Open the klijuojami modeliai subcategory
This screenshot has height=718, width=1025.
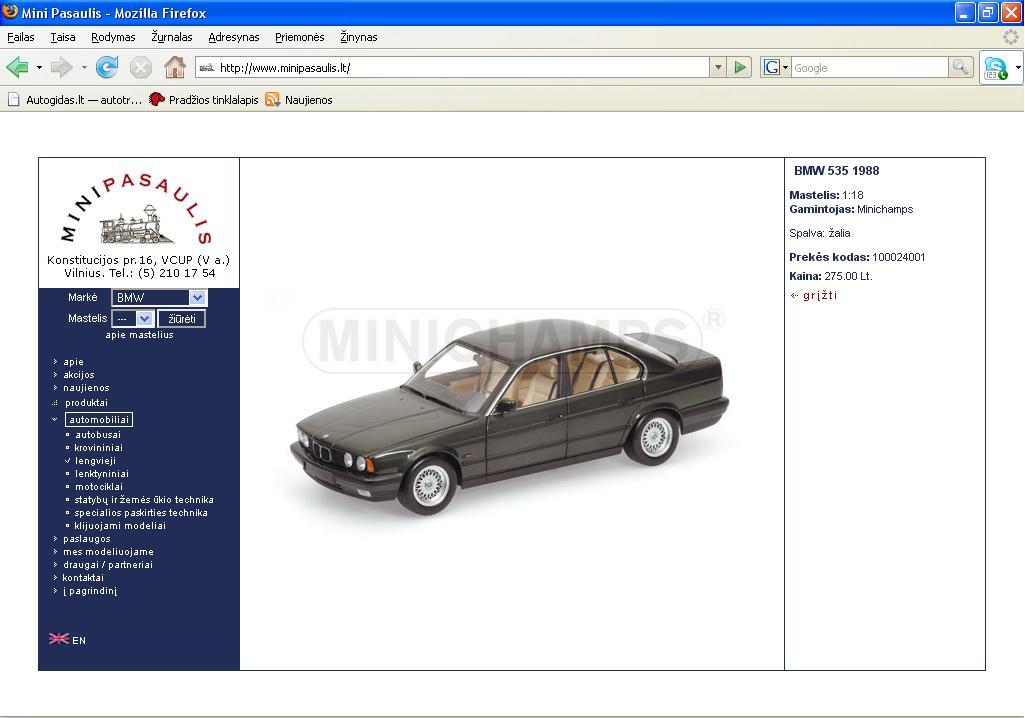pos(120,526)
